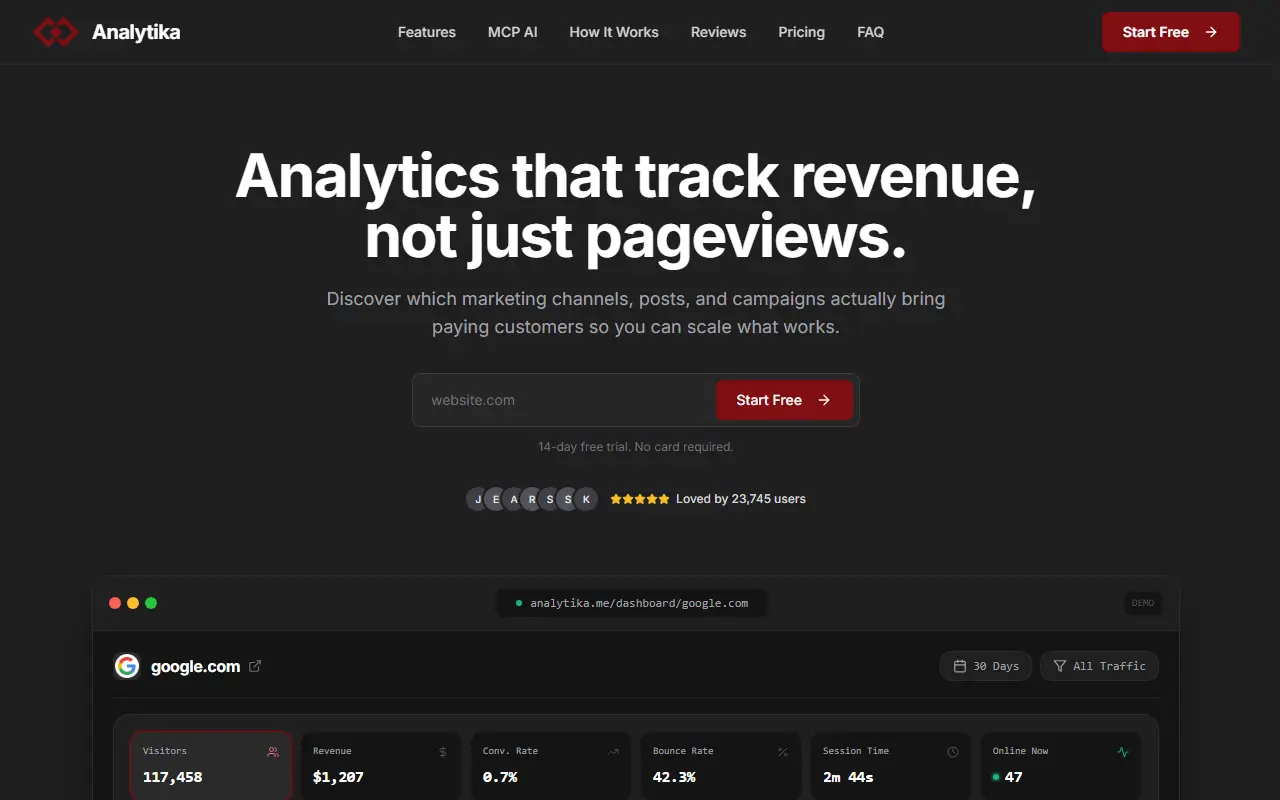Screen dimensions: 1280x800
Task: Click "14-day free trial. No card required."
Action: click(x=636, y=447)
